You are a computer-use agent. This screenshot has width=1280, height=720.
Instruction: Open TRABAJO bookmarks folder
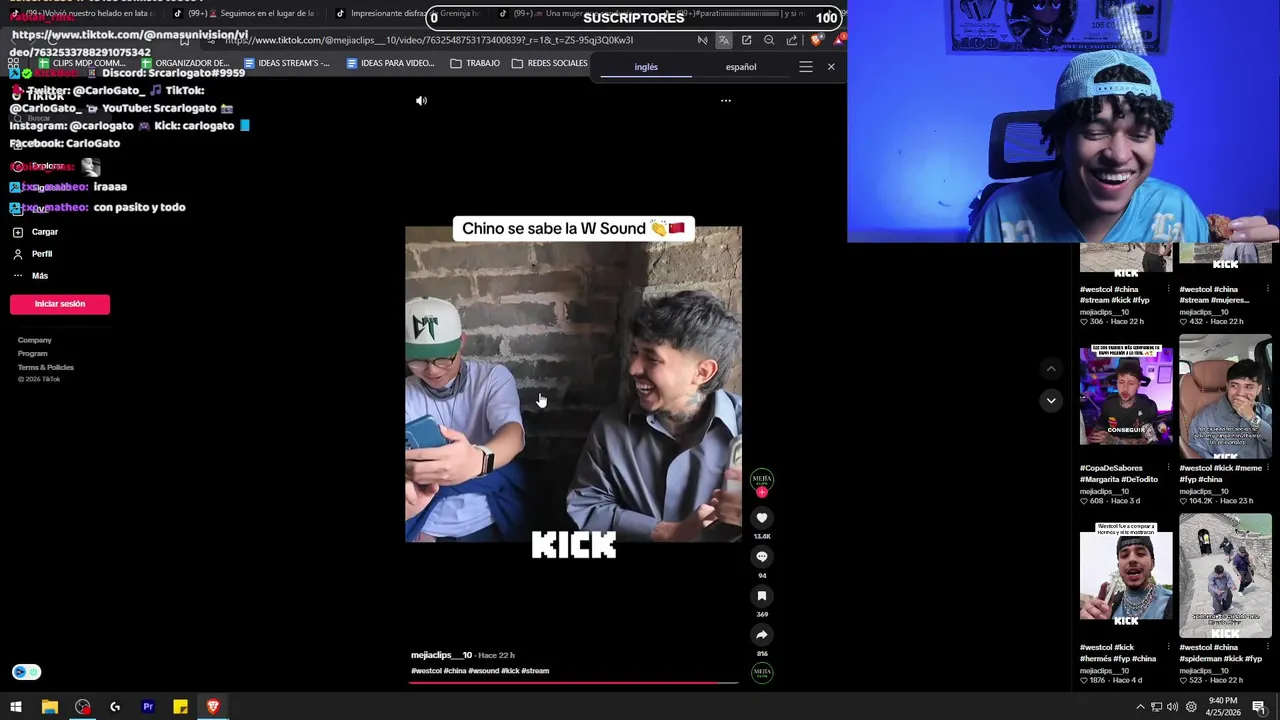[475, 63]
